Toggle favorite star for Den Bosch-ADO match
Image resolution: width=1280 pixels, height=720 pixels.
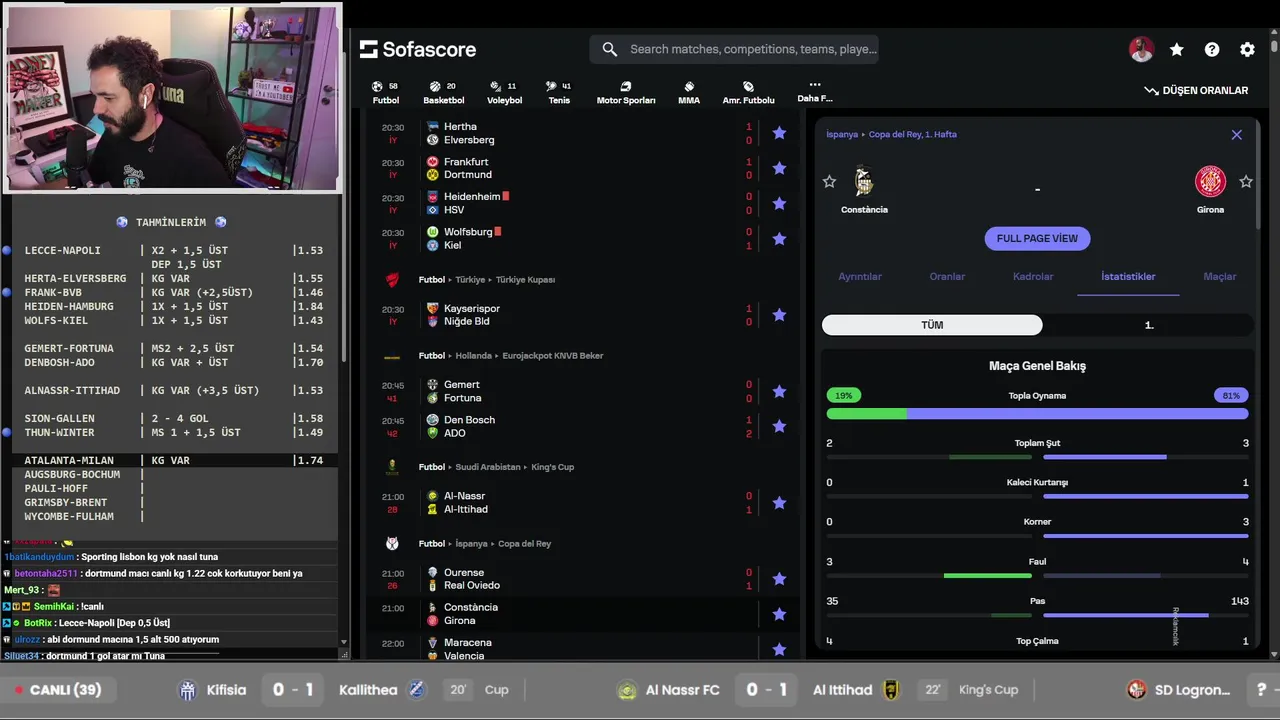pyautogui.click(x=779, y=426)
